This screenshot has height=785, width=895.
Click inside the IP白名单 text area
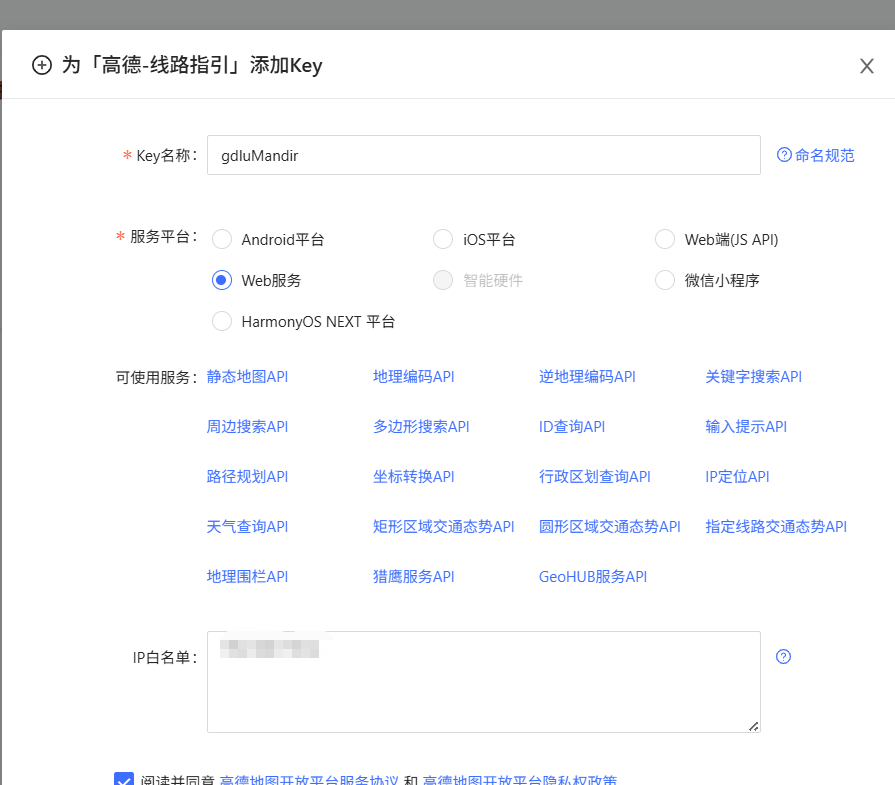pos(483,682)
